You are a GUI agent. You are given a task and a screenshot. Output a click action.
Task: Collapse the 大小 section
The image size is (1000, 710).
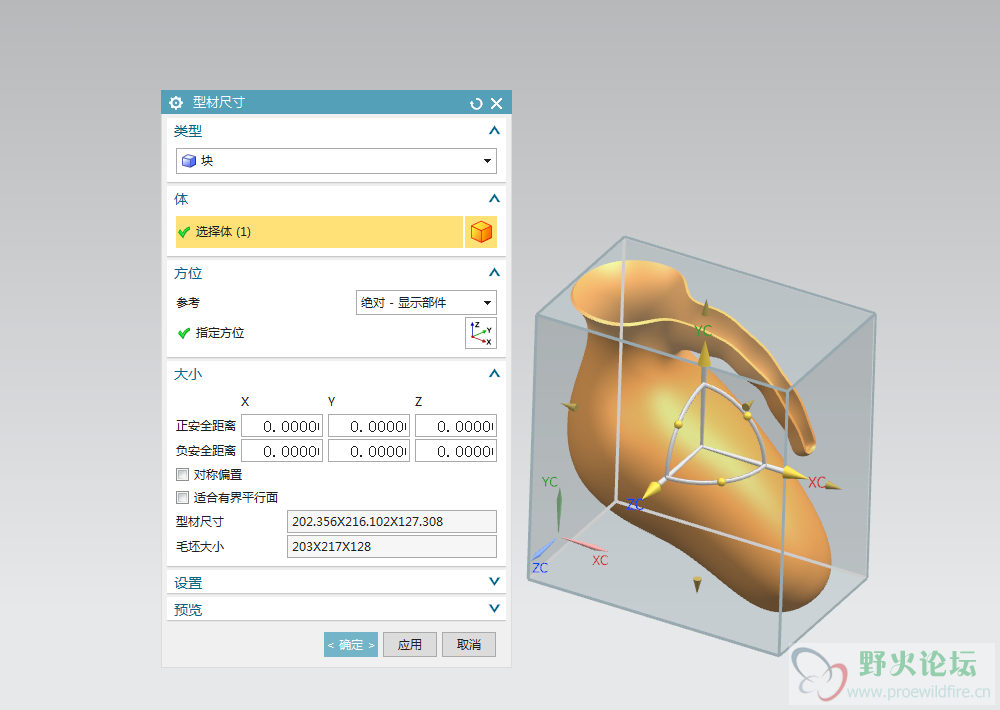pyautogui.click(x=494, y=374)
